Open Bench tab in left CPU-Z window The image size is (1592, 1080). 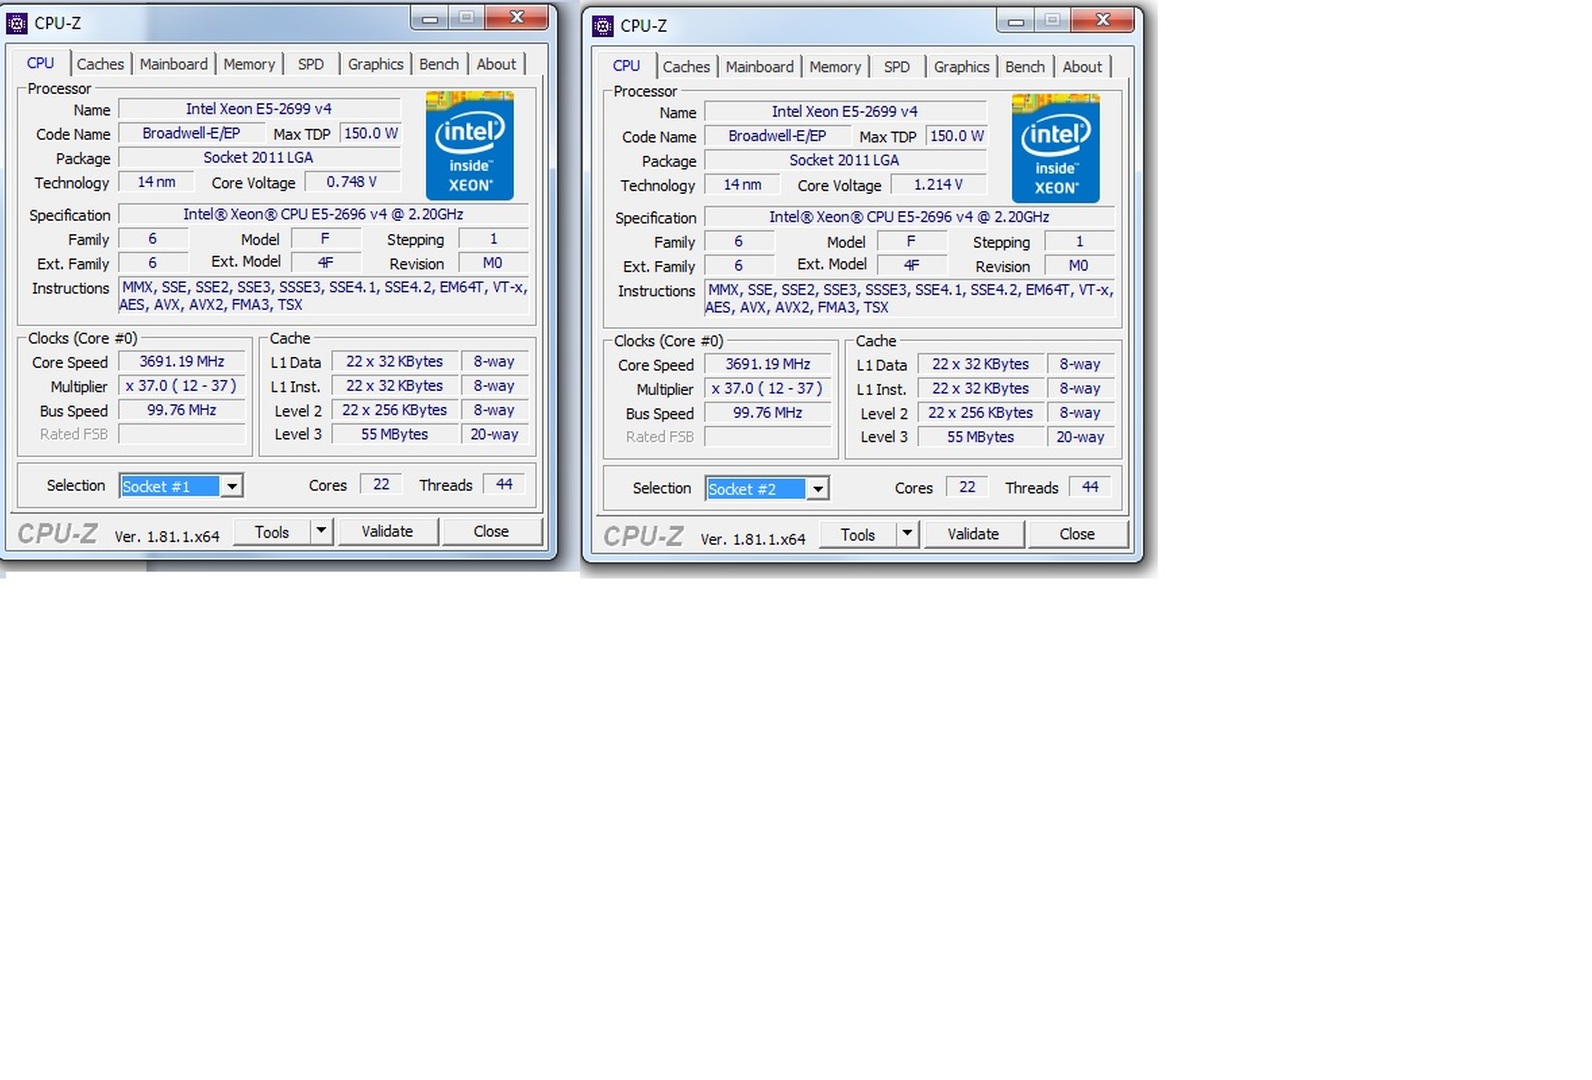tap(439, 64)
